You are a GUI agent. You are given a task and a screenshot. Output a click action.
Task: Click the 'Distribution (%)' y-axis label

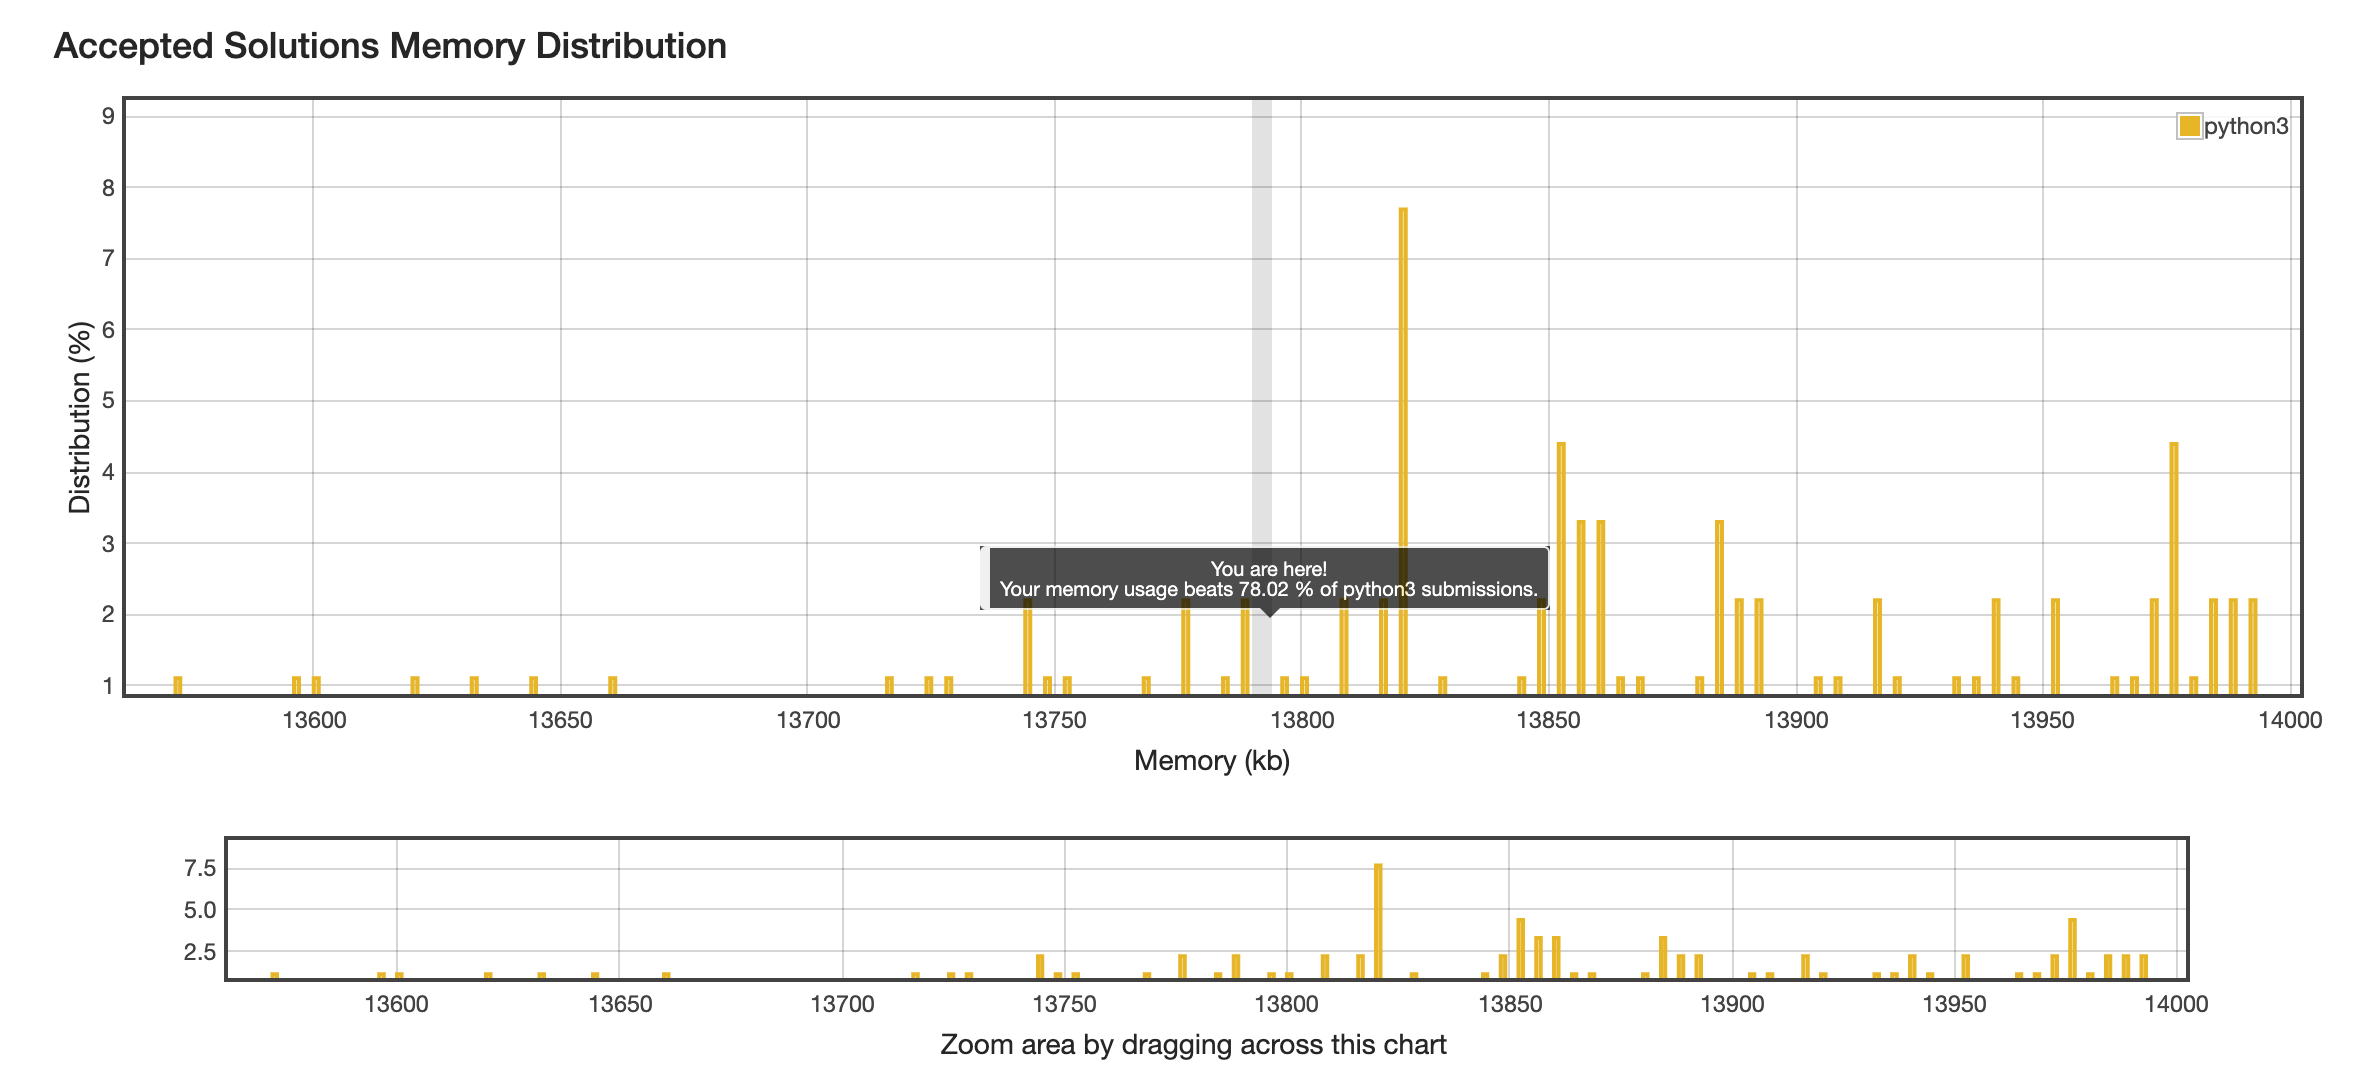80,417
